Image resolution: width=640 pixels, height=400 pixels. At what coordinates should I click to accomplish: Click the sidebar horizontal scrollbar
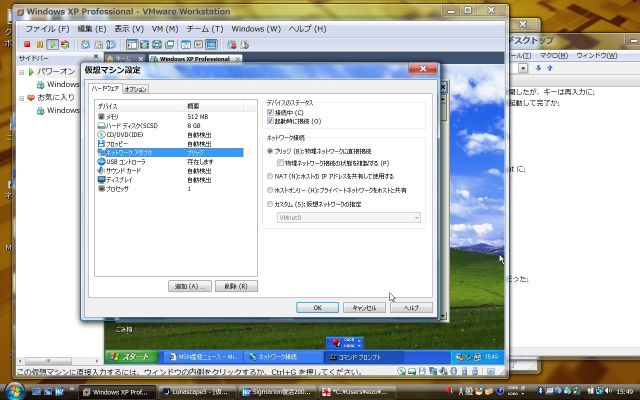click(x=58, y=361)
